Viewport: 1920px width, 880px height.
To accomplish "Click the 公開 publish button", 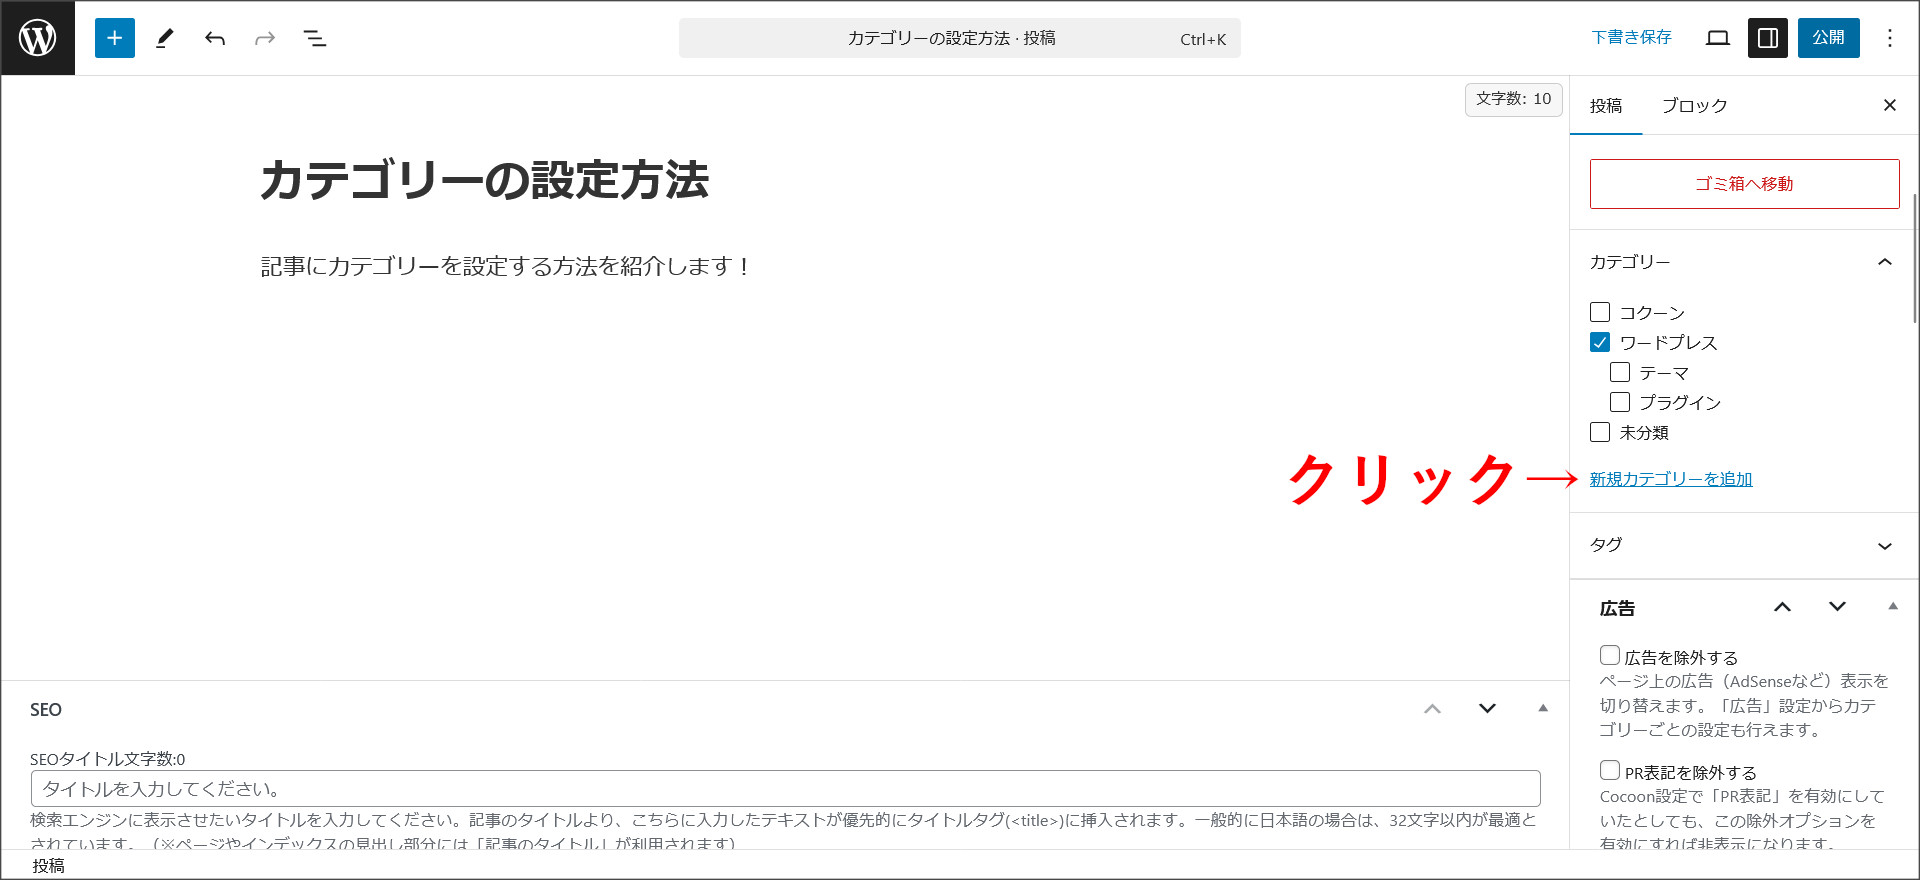I will 1829,38.
